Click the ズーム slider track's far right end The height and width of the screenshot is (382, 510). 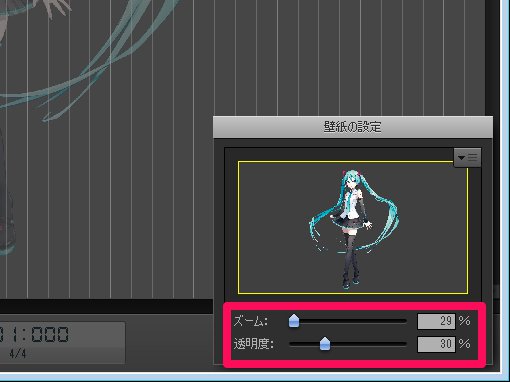(x=404, y=321)
